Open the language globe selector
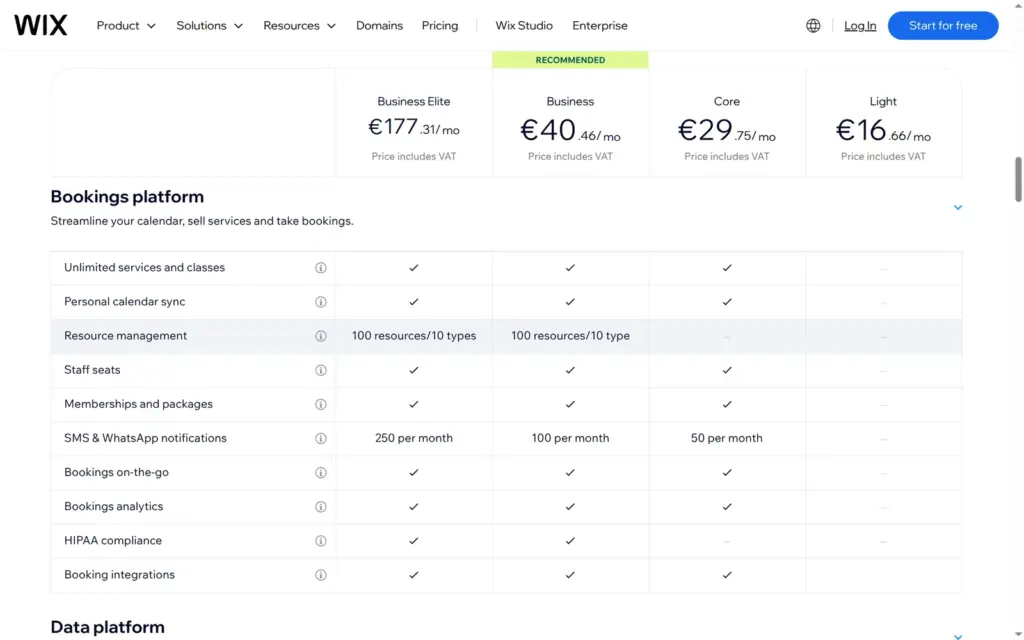Screen dimensions: 1024x640 pos(813,25)
